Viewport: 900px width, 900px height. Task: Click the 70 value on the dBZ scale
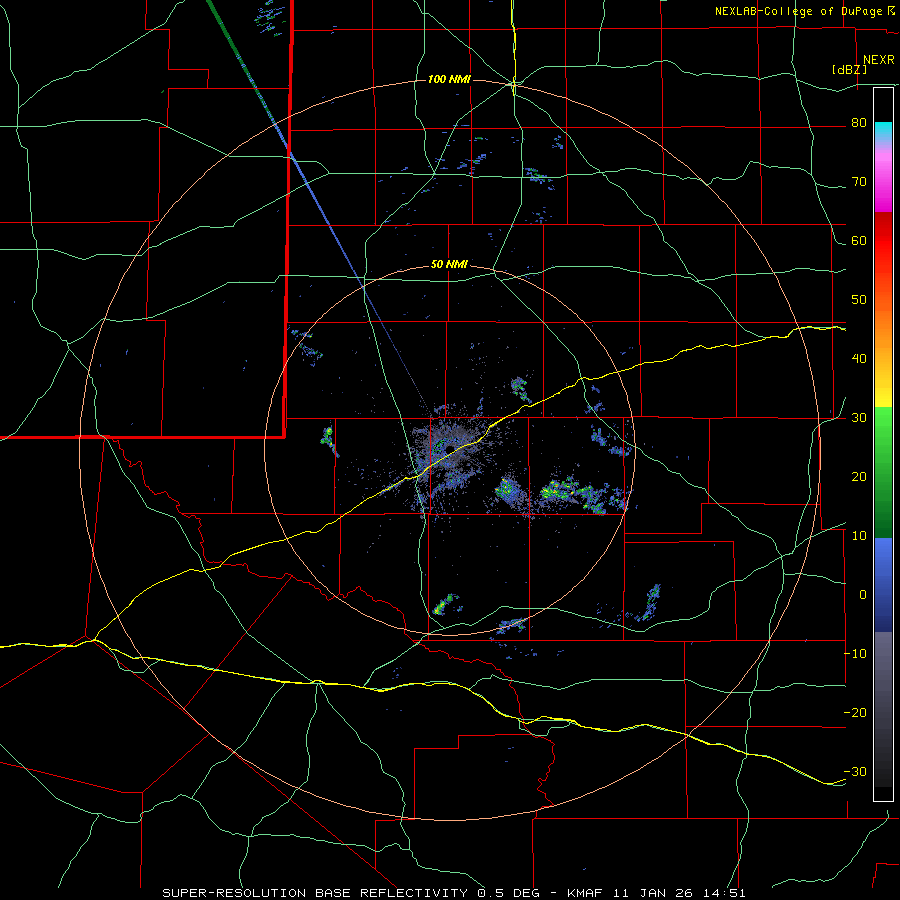[x=859, y=182]
